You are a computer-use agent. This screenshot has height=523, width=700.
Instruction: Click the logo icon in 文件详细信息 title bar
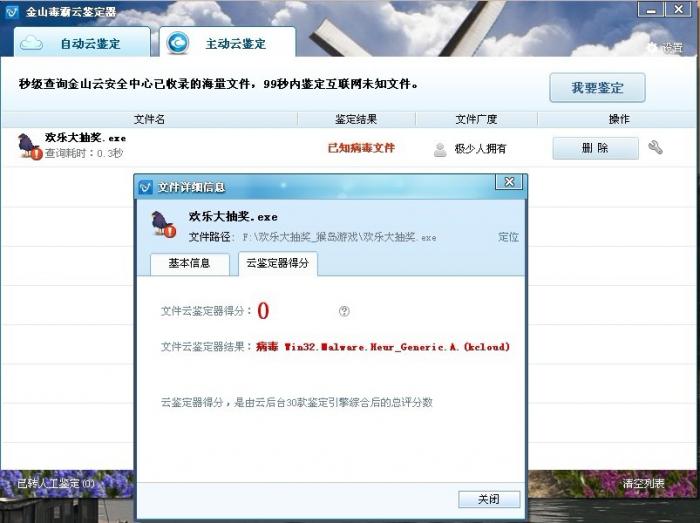point(145,187)
